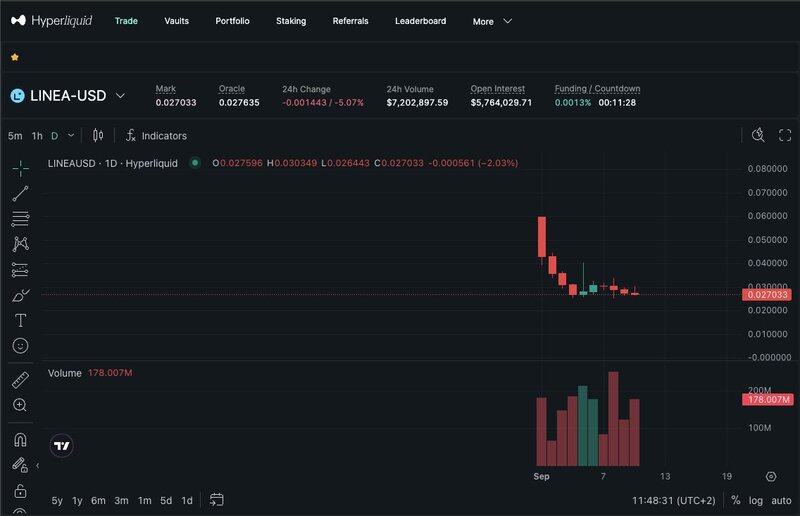Select the 5m timeframe
Viewport: 800px width, 516px height.
[x=15, y=136]
